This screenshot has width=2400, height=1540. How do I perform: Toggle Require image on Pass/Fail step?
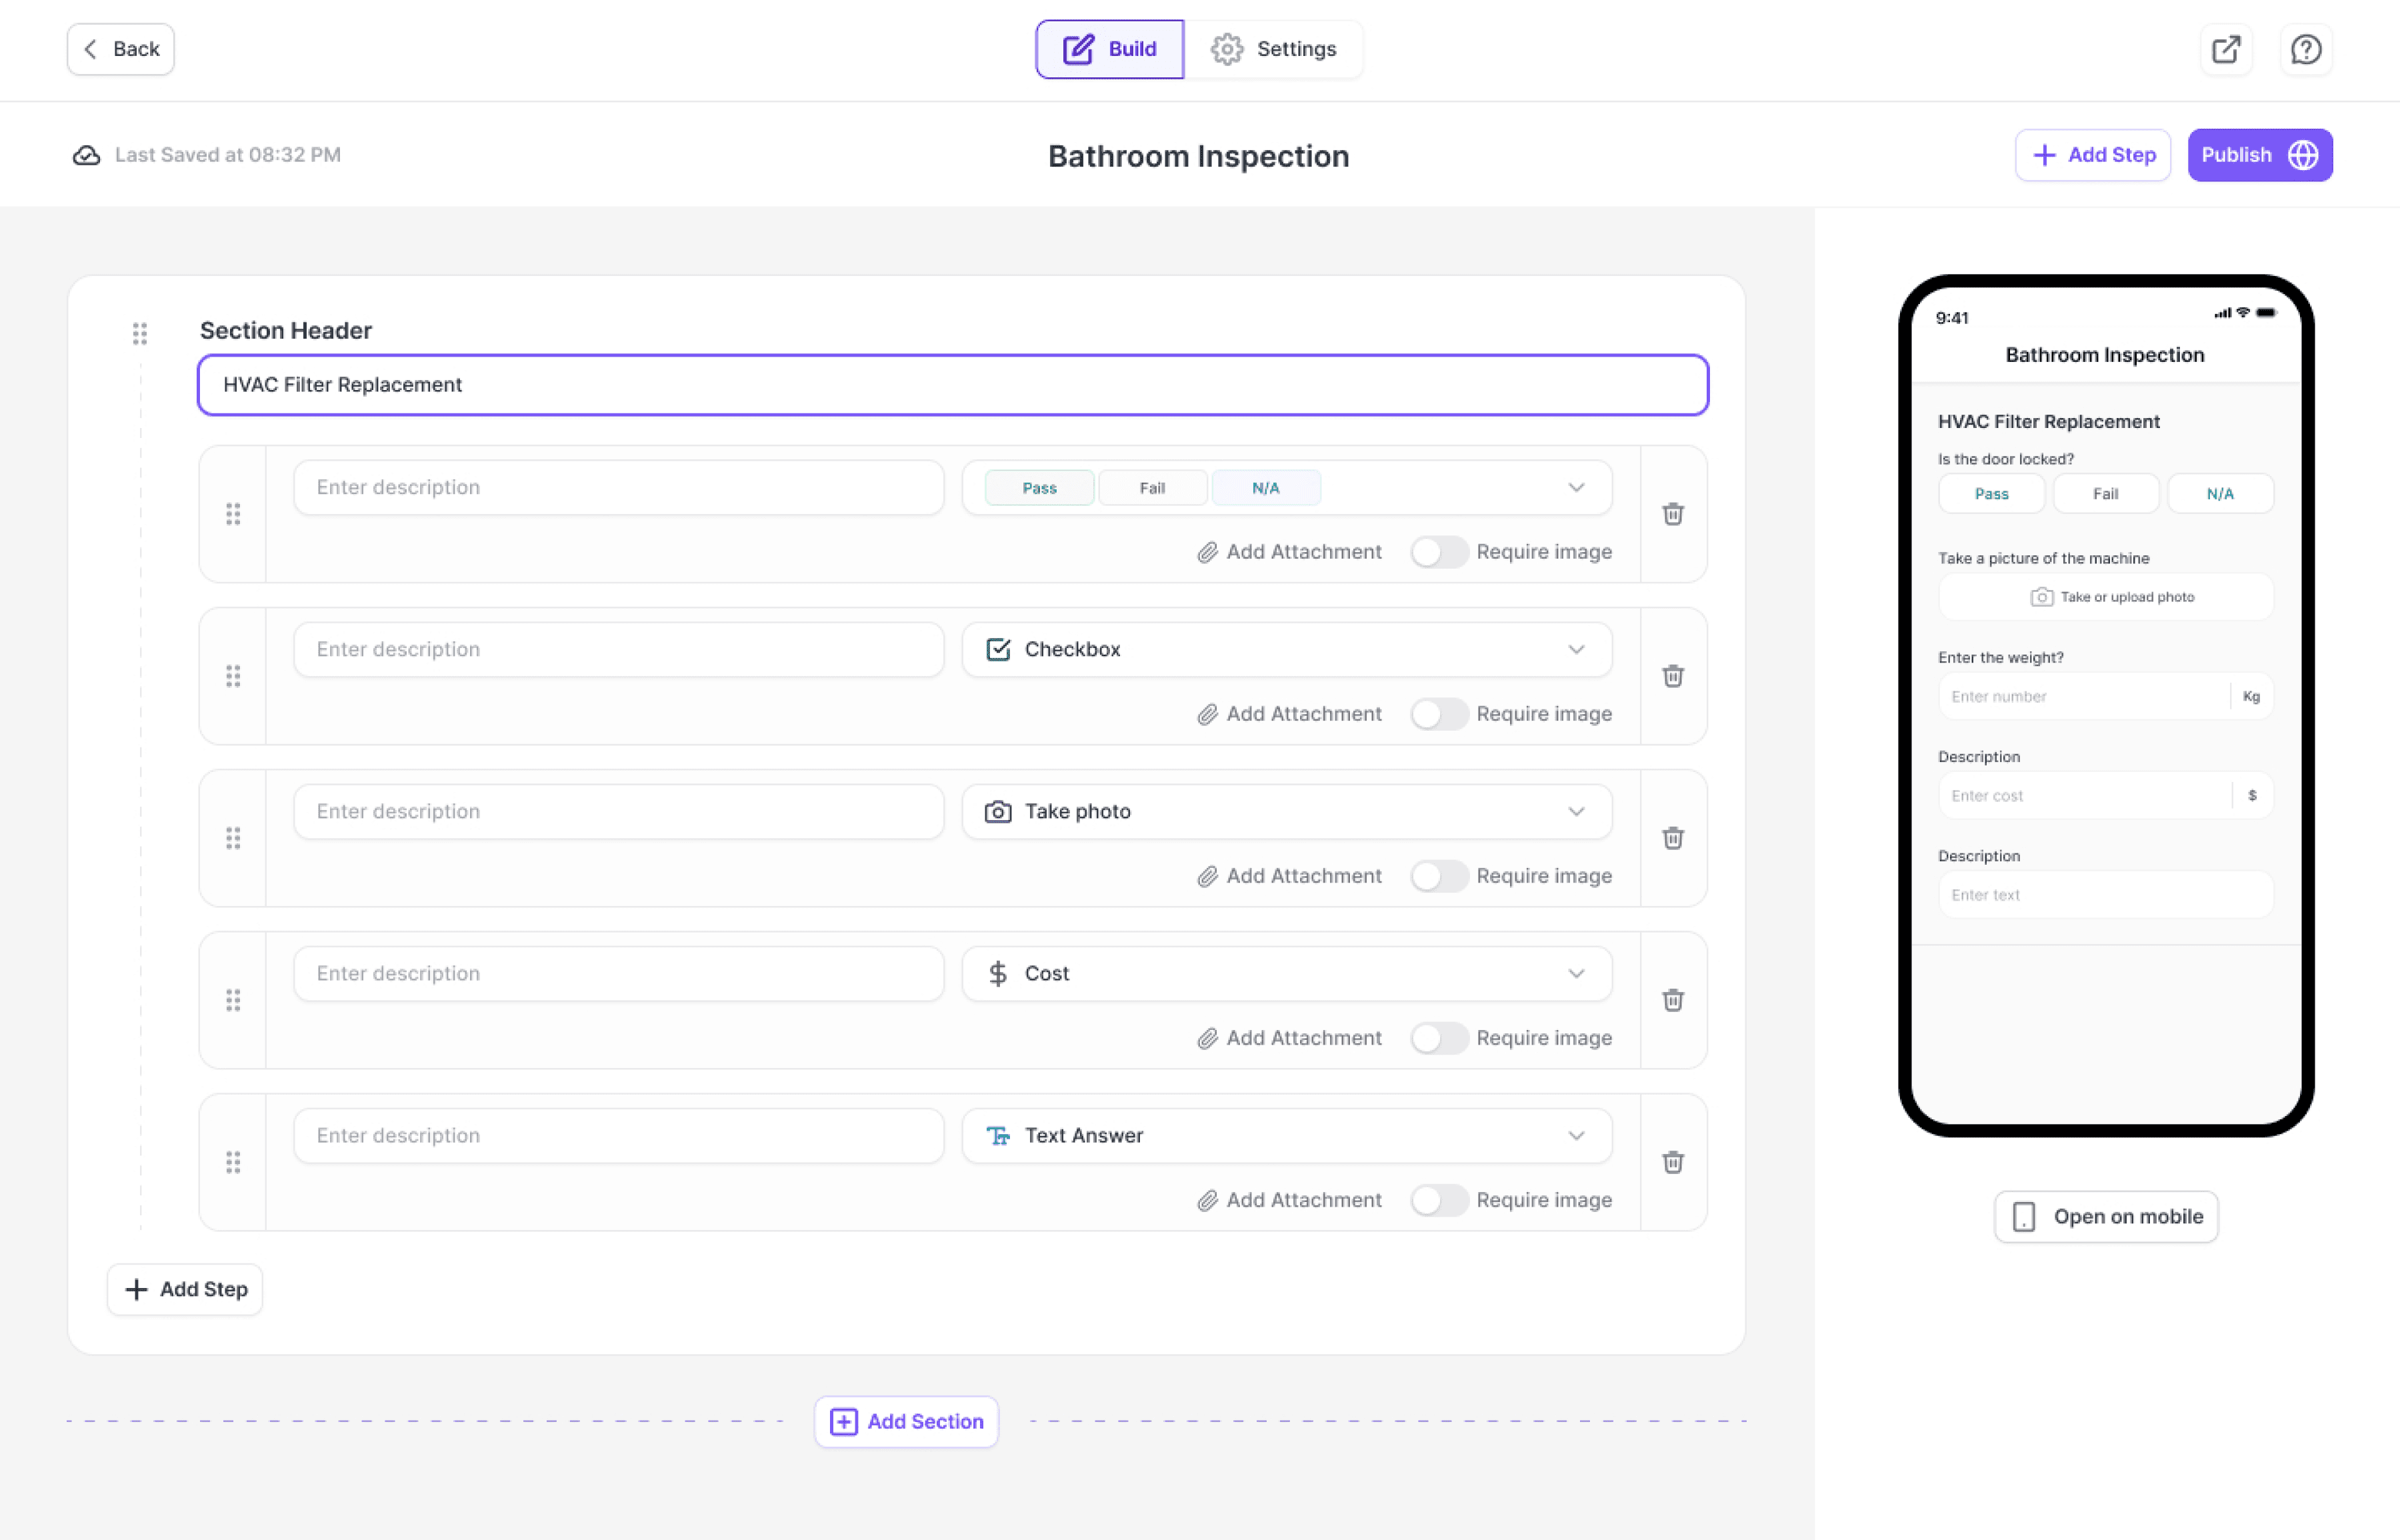tap(1438, 552)
